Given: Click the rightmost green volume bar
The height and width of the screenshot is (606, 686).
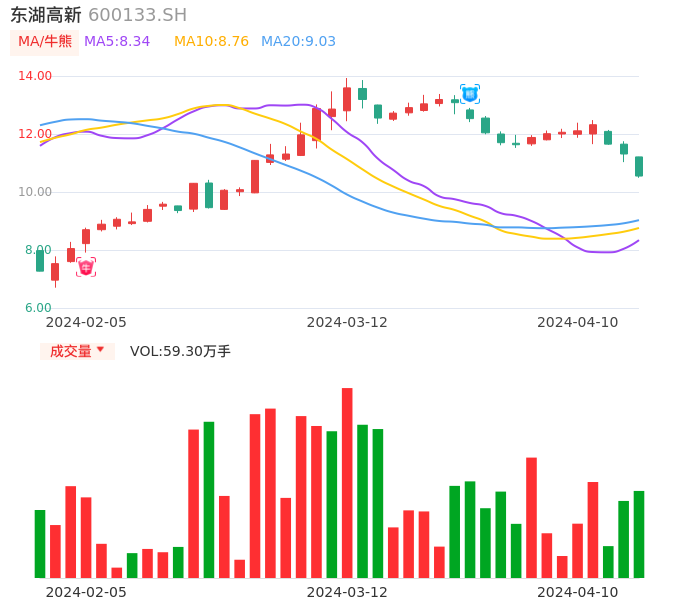Looking at the screenshot, I should (x=639, y=534).
